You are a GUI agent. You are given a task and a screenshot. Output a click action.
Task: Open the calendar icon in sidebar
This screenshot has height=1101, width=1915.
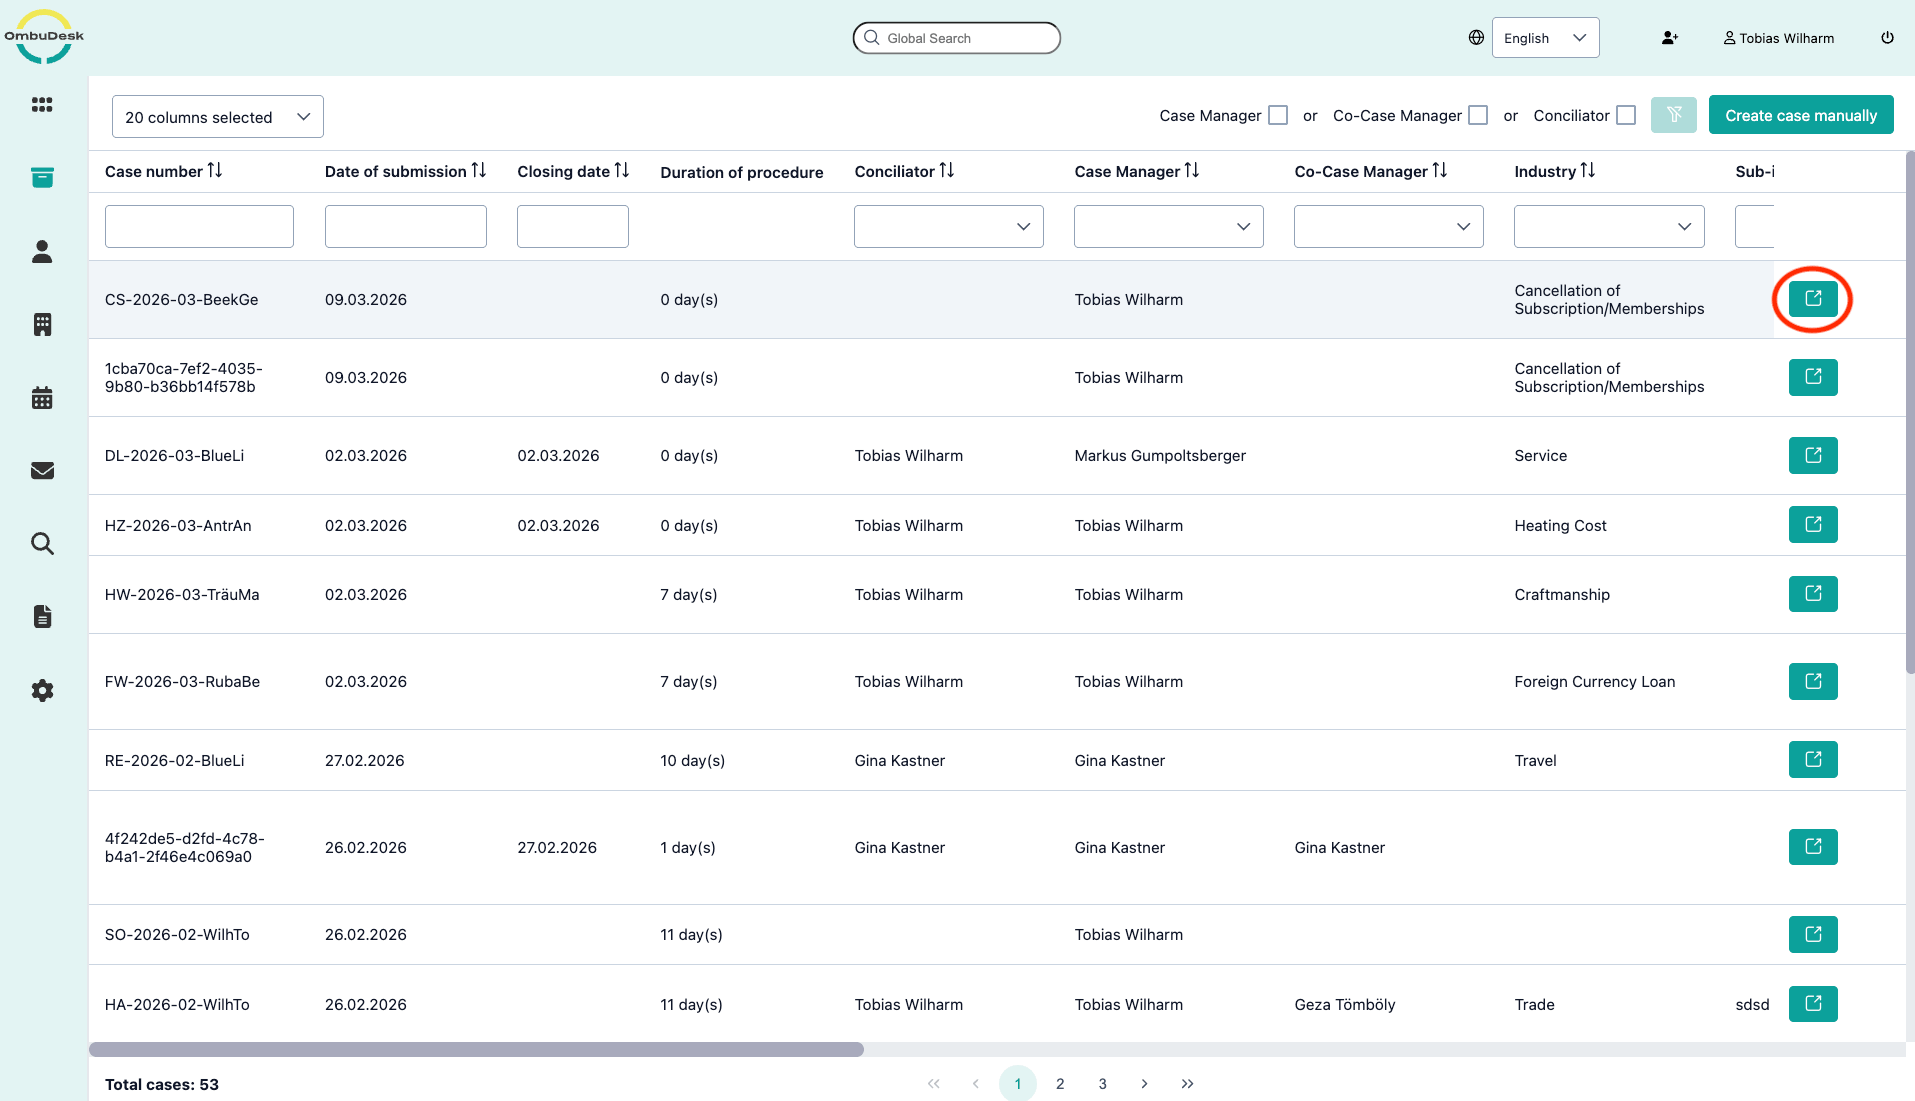pos(42,398)
